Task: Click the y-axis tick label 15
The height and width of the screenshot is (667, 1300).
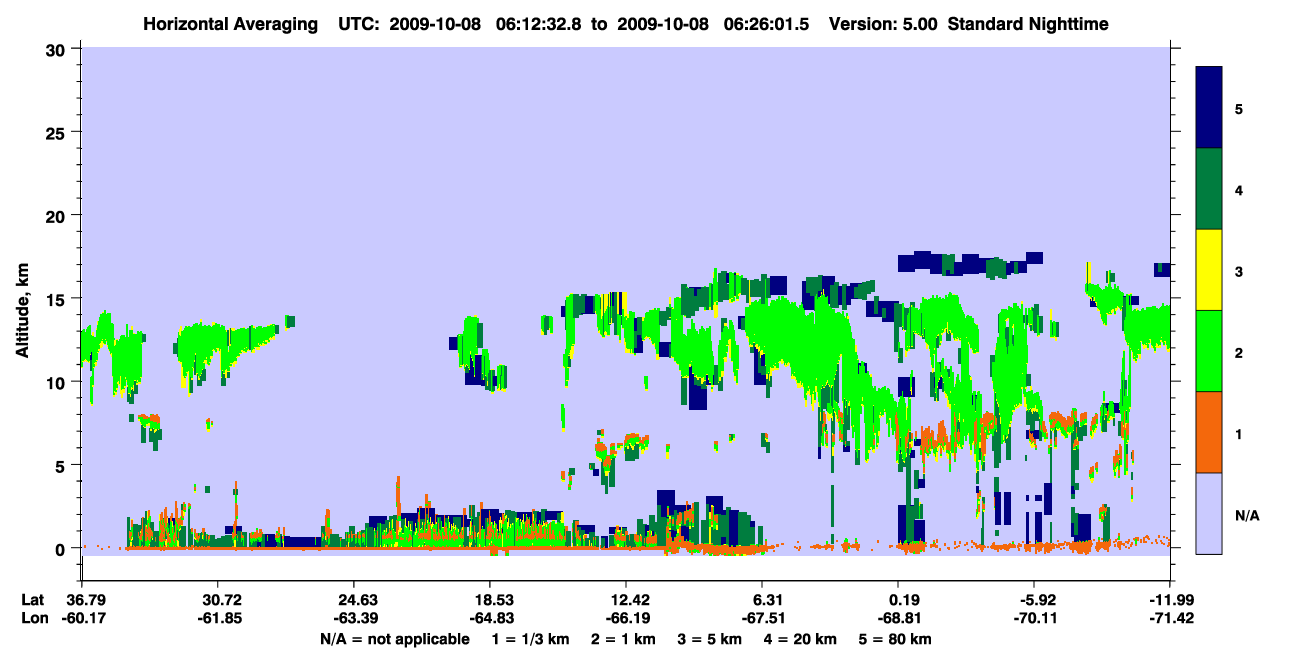Action: click(58, 299)
